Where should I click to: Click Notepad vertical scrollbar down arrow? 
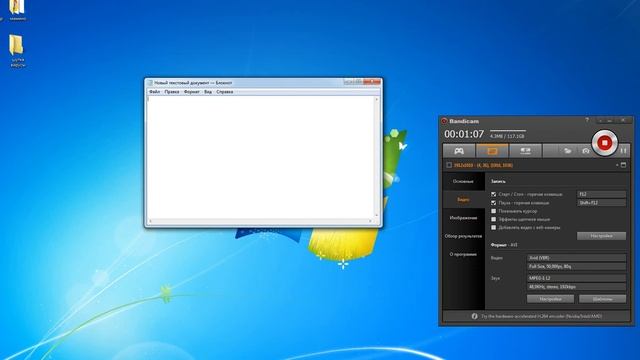click(x=377, y=216)
